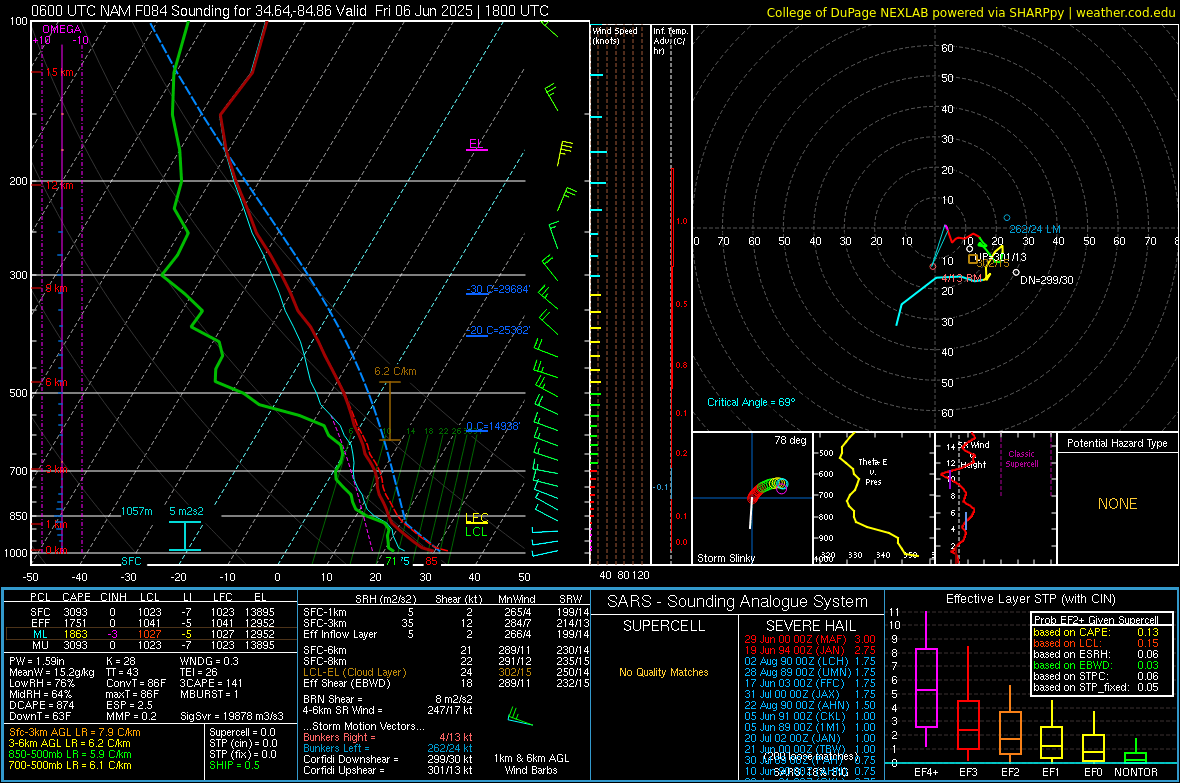Click the SUPERCELL column heading in SARS
This screenshot has height=783, width=1180.
(664, 626)
